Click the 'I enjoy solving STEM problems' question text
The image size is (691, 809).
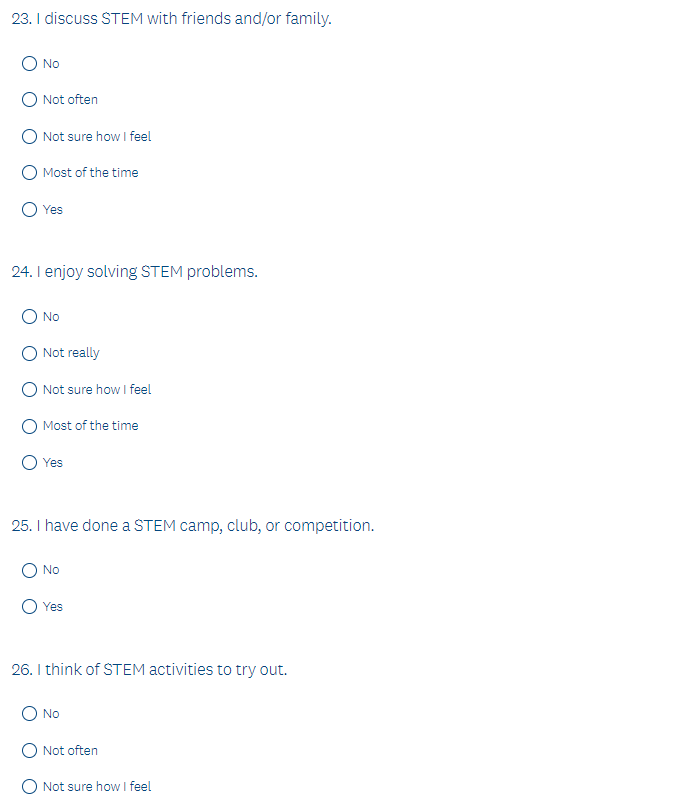point(134,272)
